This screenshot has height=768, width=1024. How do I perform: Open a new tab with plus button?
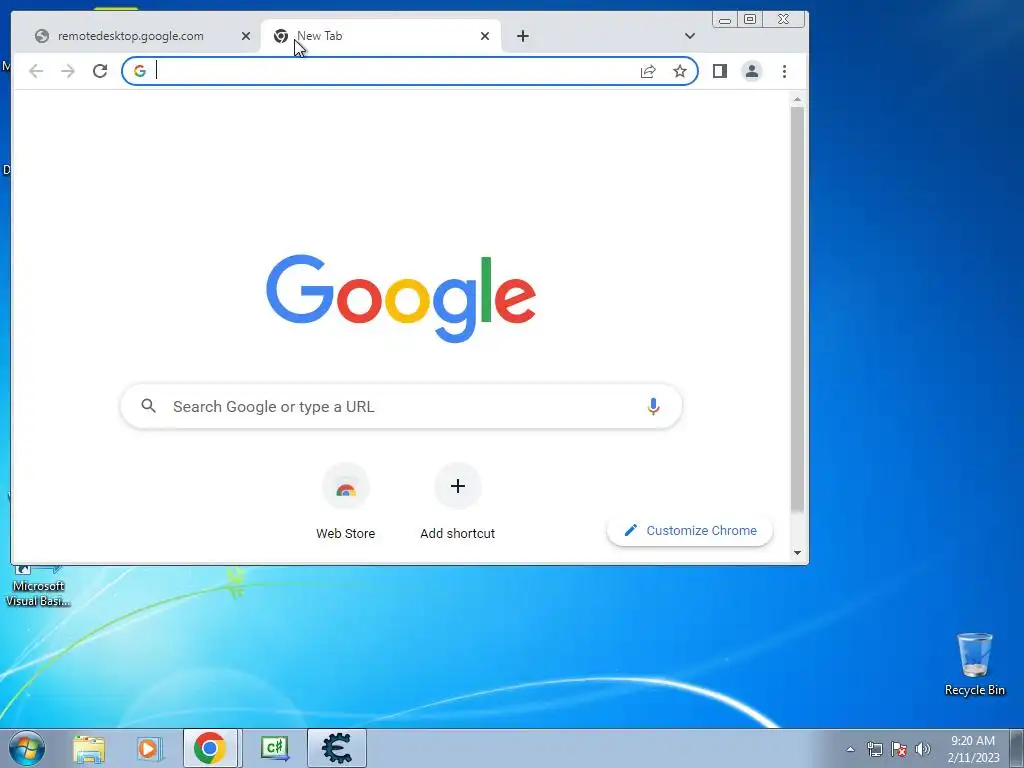click(x=522, y=36)
